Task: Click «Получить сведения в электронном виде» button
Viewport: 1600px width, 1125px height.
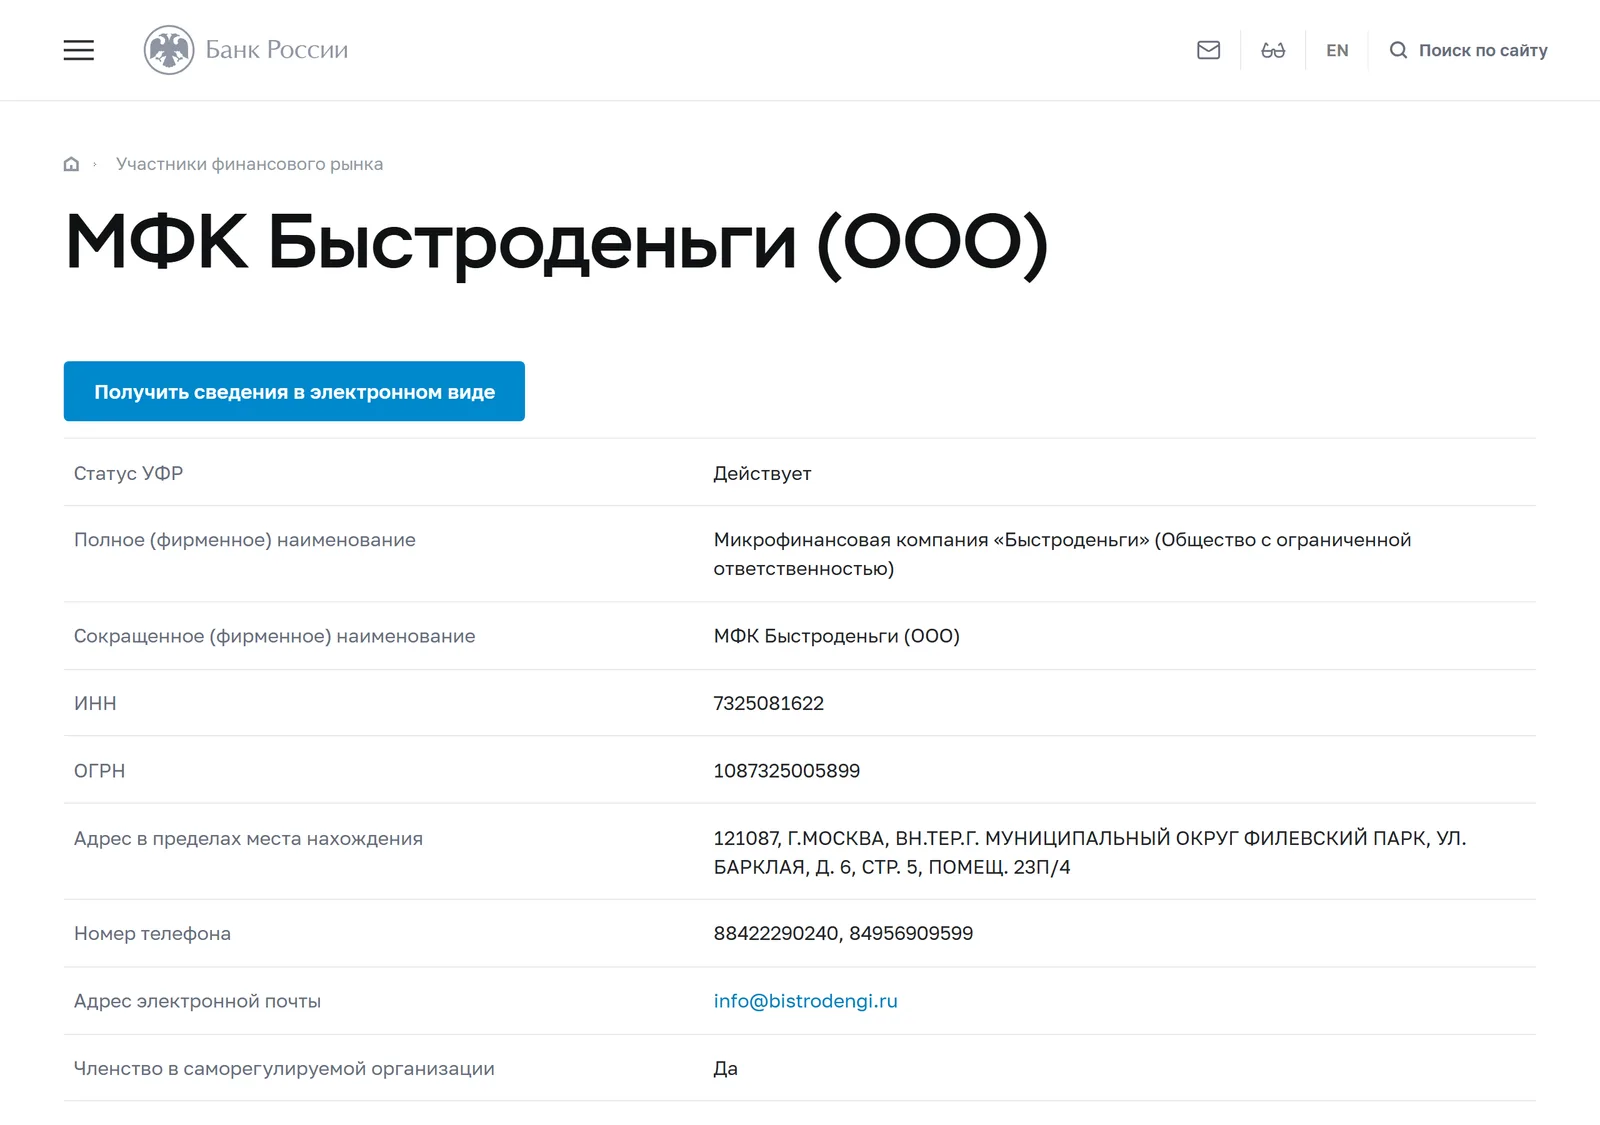Action: 294,391
